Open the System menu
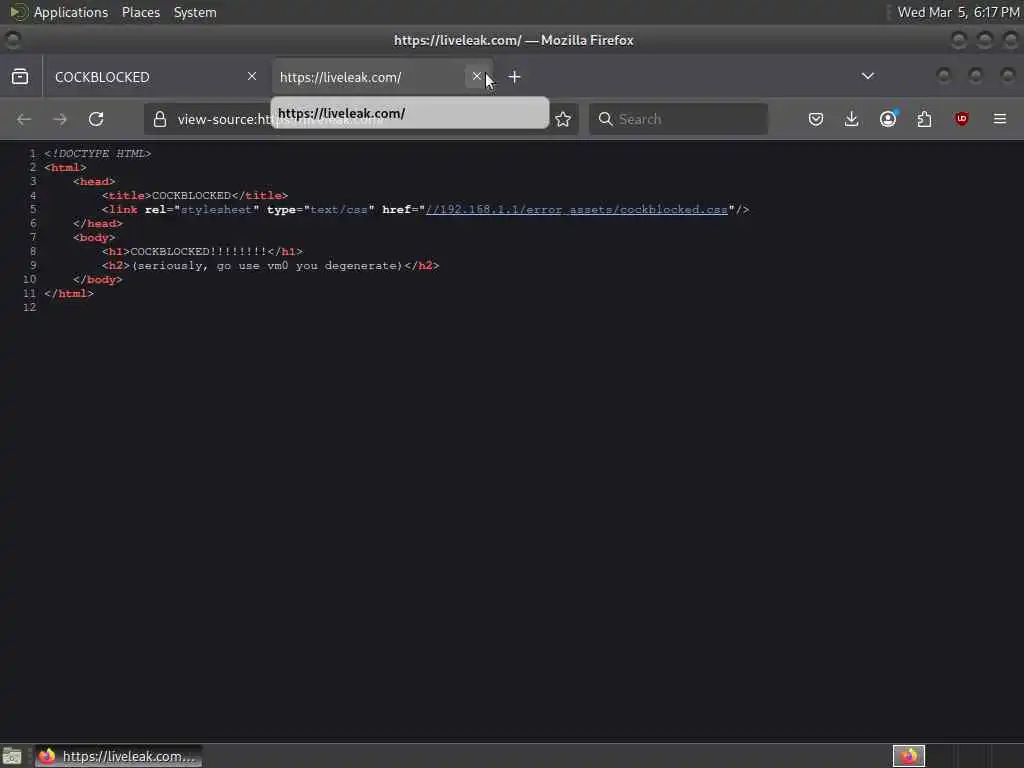Viewport: 1024px width, 768px height. pyautogui.click(x=195, y=12)
